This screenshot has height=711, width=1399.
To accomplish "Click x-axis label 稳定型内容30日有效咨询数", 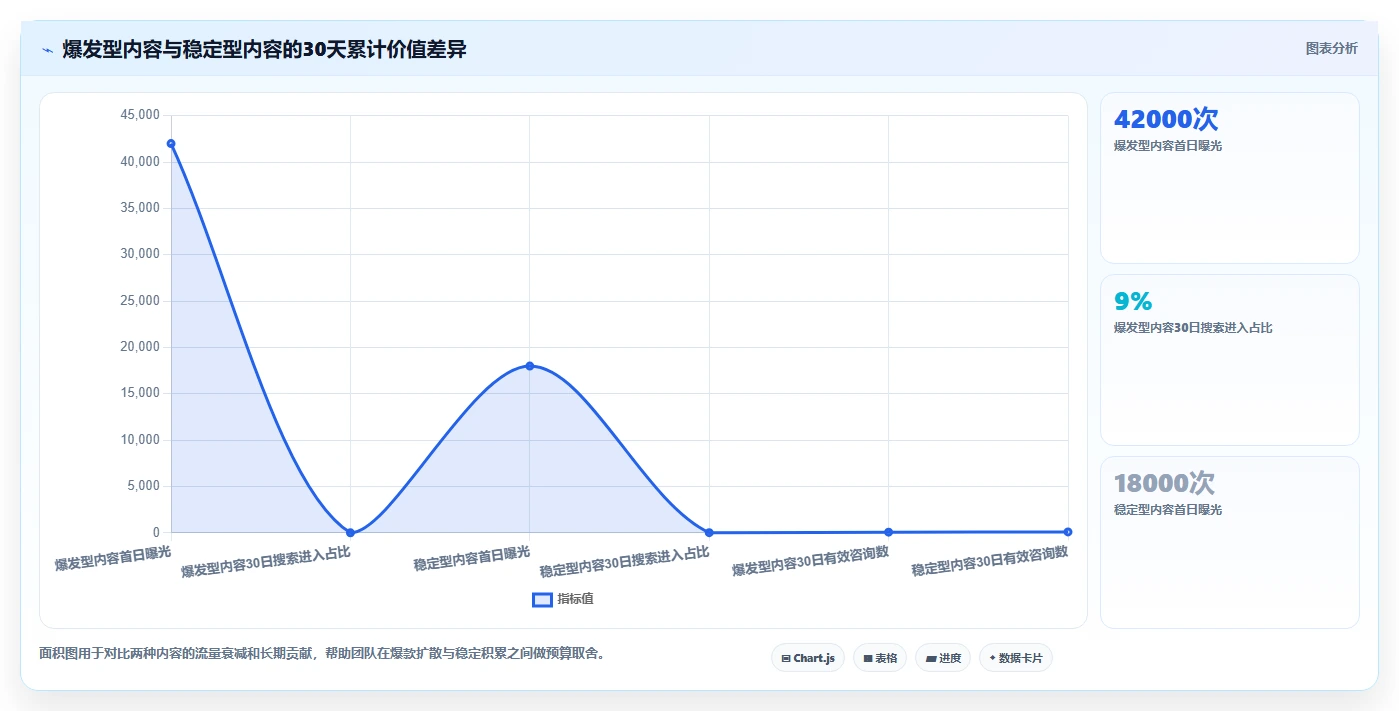I will pyautogui.click(x=990, y=561).
